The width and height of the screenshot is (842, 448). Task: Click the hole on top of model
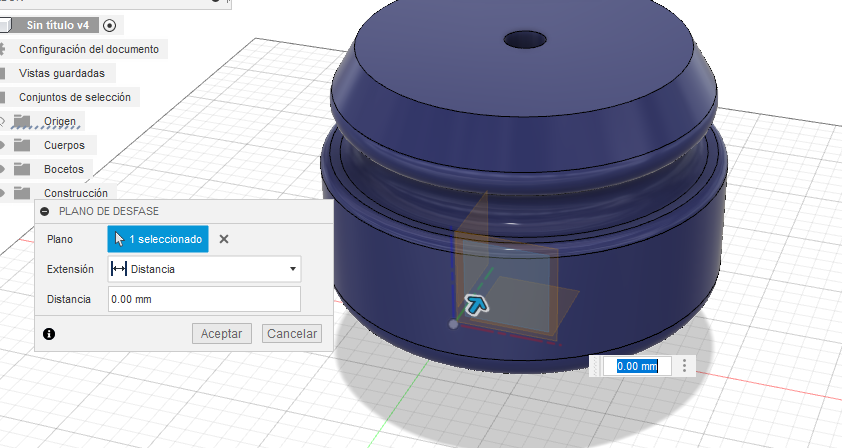click(x=525, y=40)
